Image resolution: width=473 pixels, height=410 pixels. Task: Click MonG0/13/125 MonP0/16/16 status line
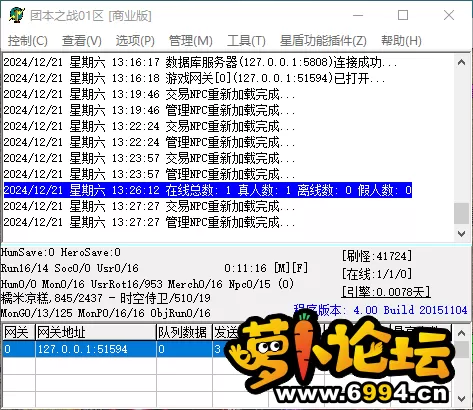tap(106, 313)
